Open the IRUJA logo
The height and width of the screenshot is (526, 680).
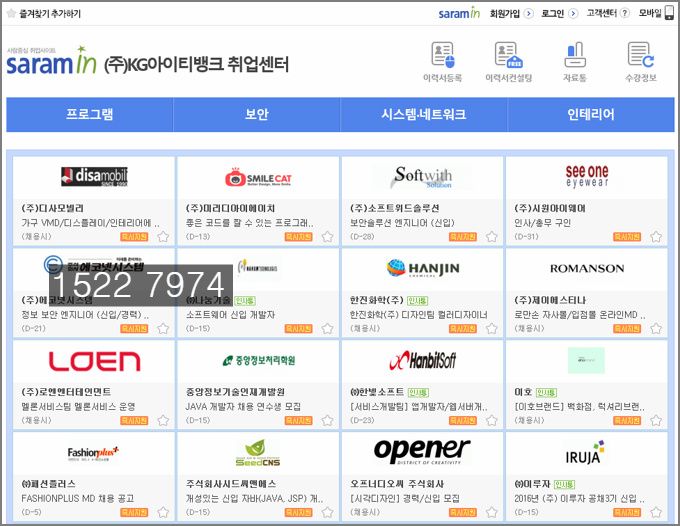pos(585,452)
